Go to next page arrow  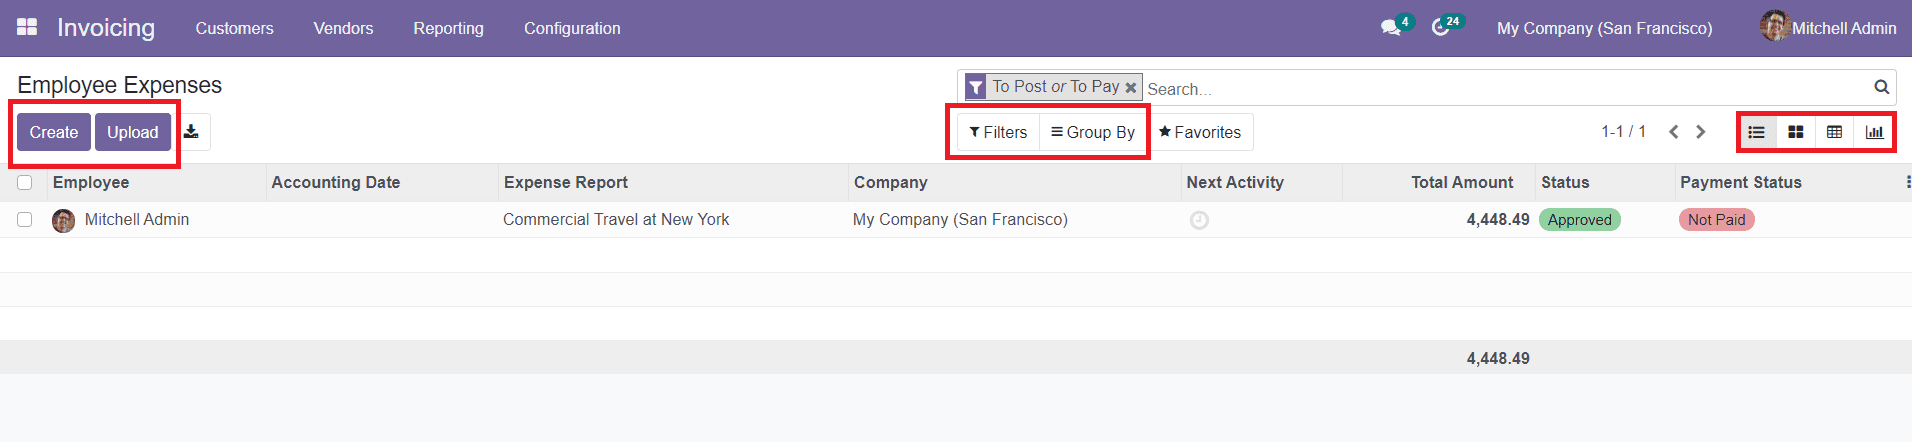point(1700,132)
